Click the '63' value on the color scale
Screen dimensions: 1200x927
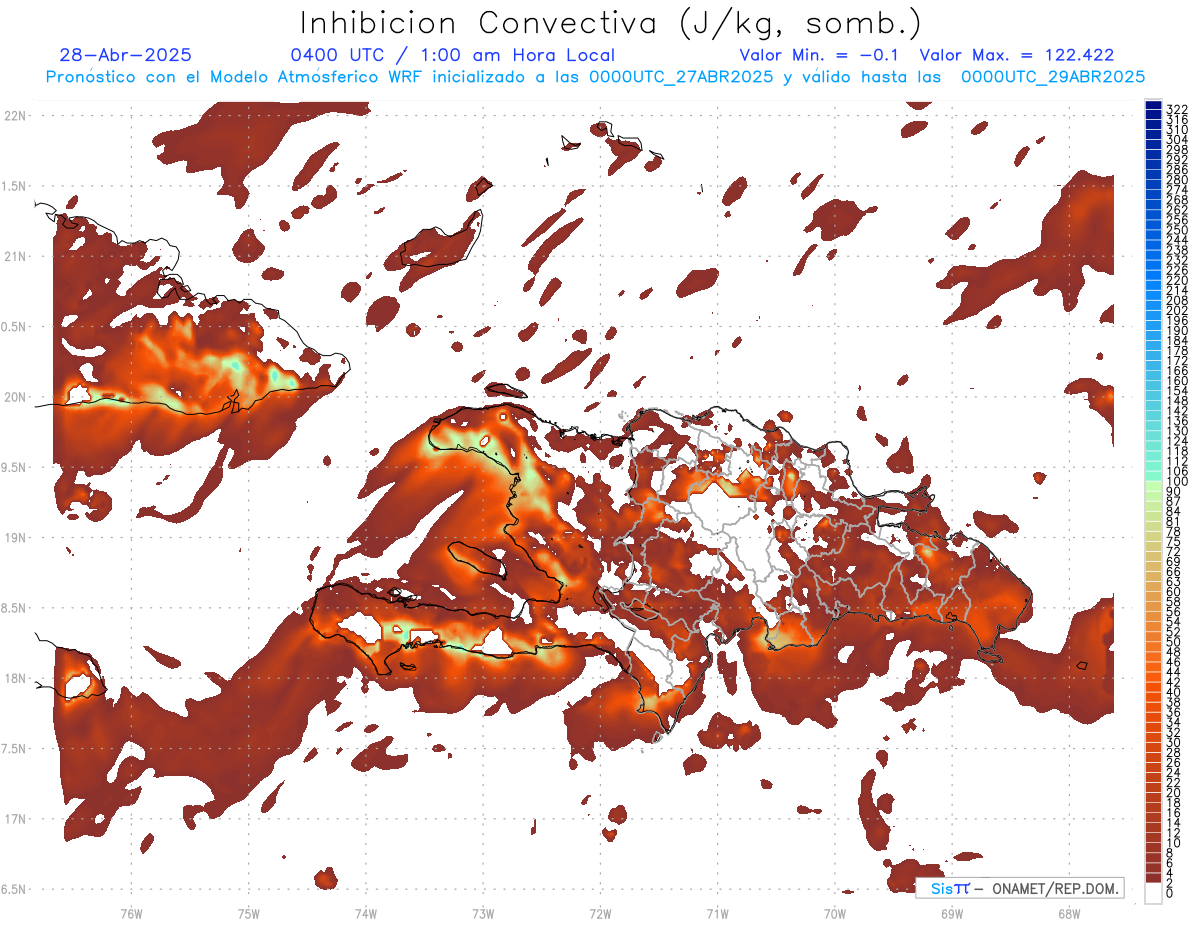tap(1173, 581)
